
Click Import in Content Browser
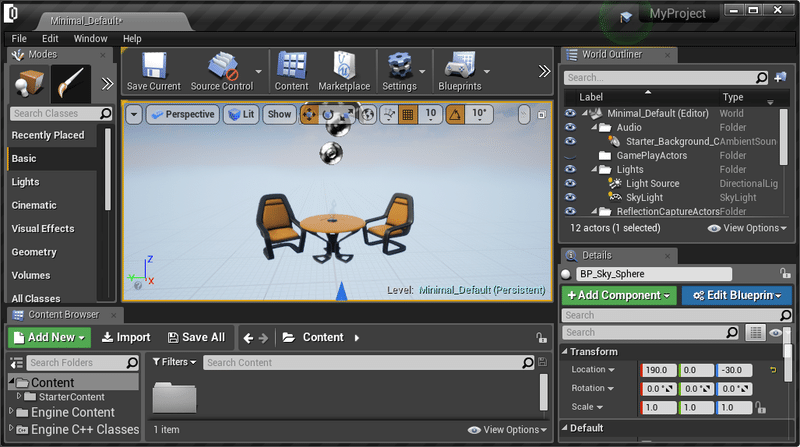coord(126,337)
